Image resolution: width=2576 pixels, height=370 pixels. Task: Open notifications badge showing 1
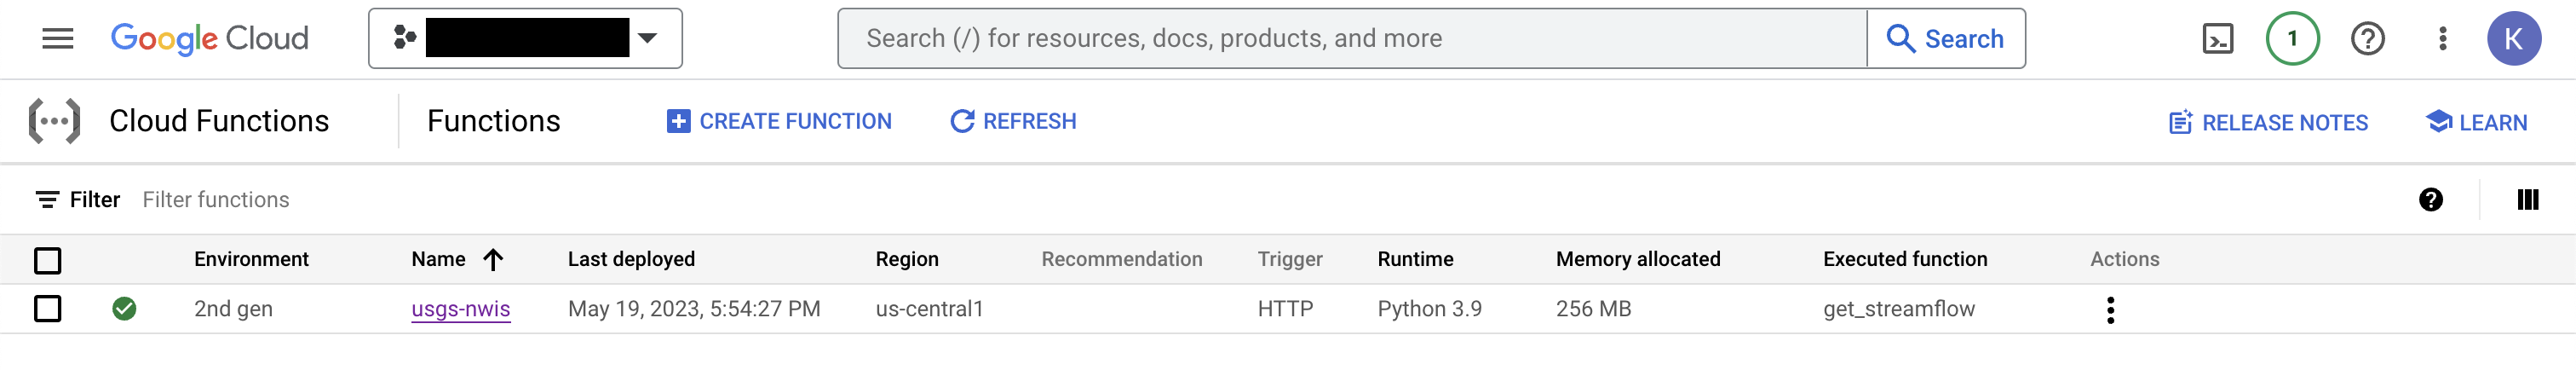tap(2292, 39)
